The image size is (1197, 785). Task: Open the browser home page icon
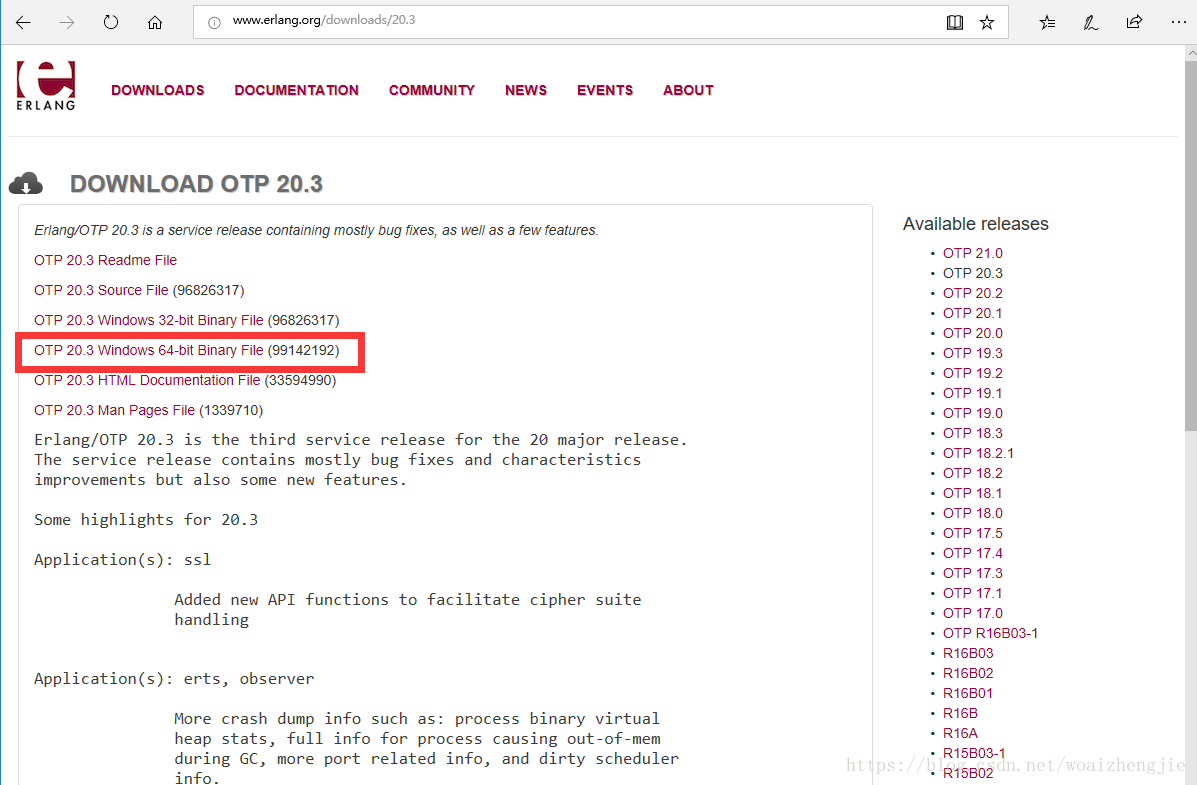155,22
